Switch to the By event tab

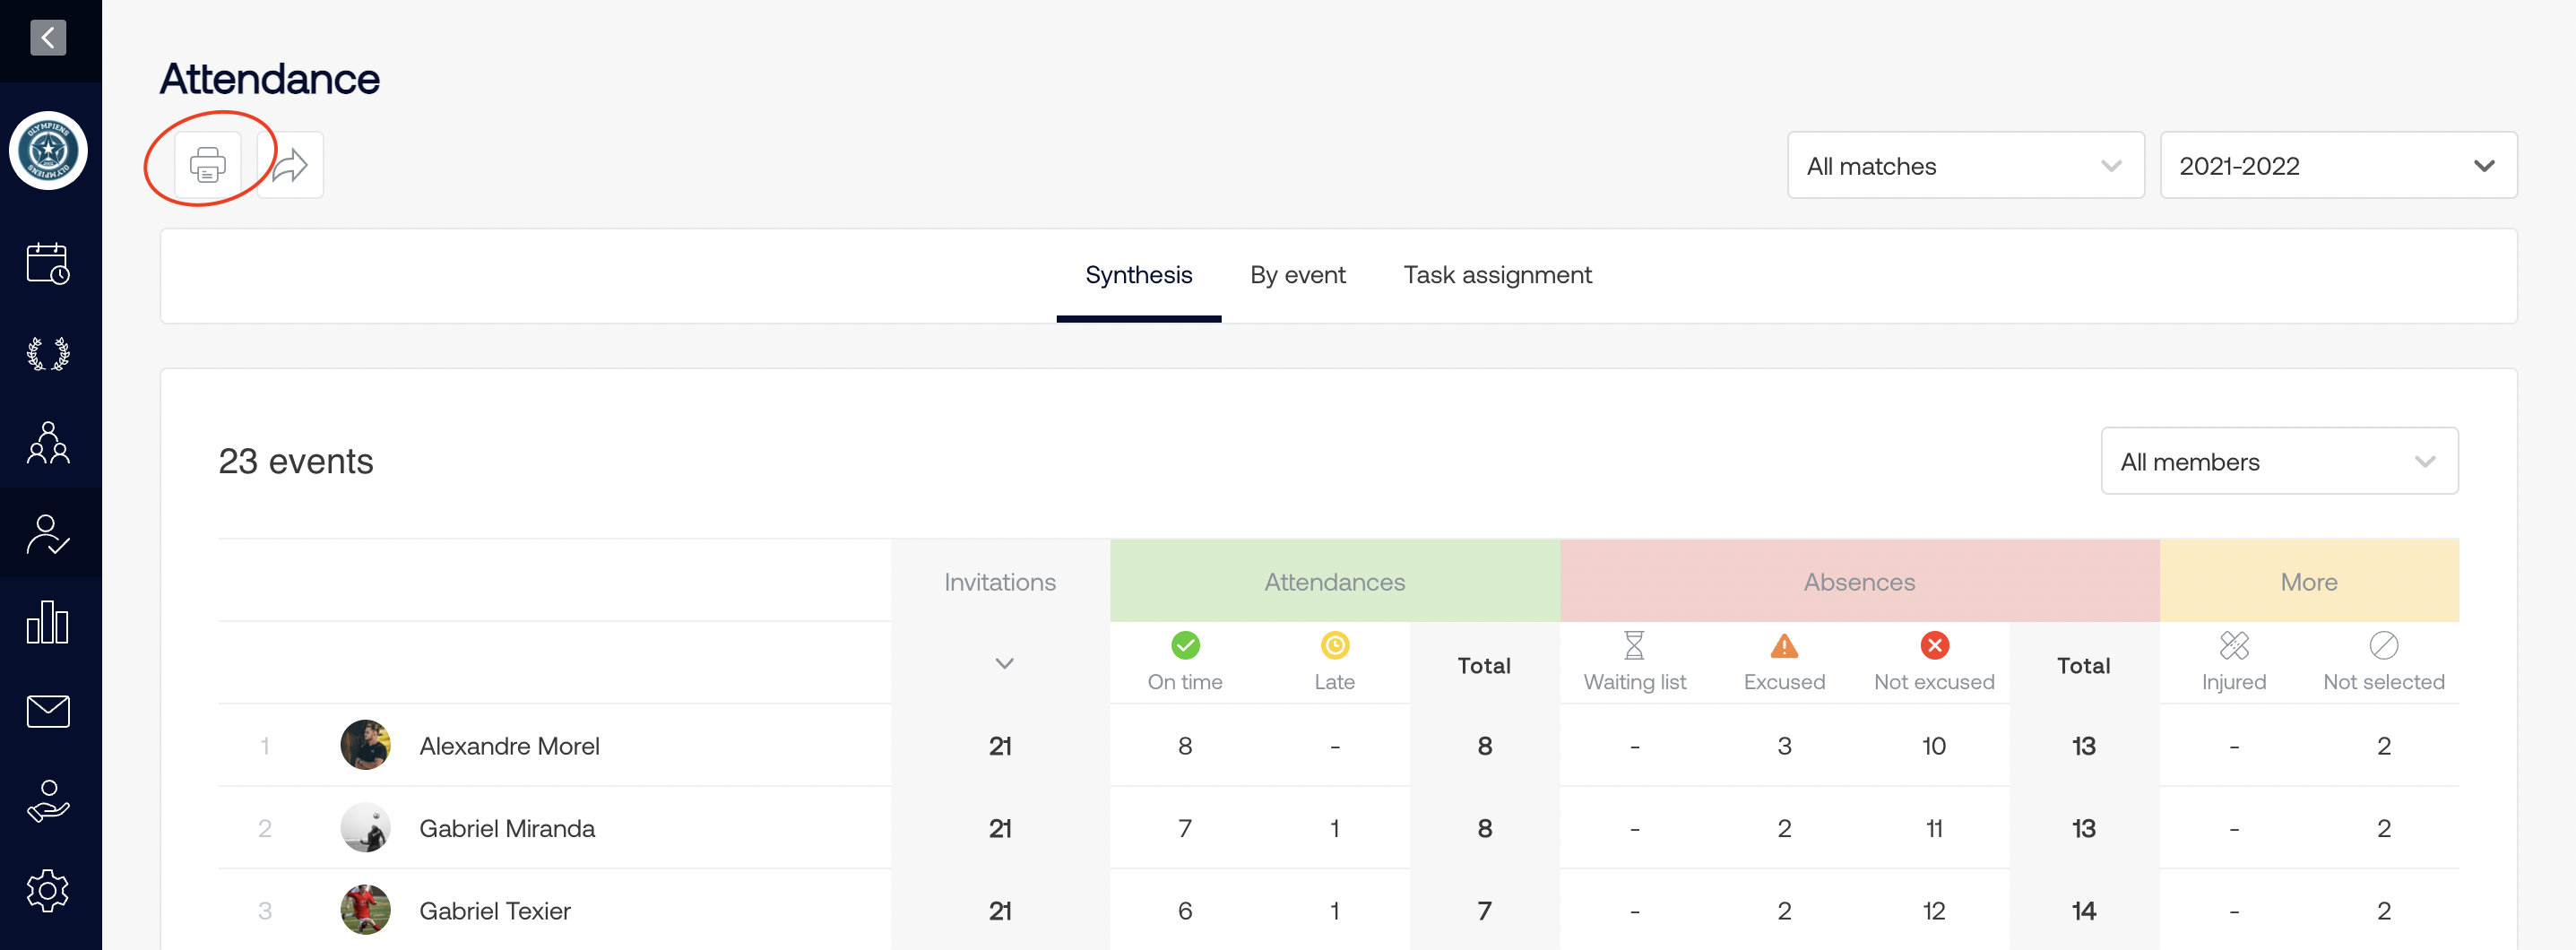[1297, 275]
